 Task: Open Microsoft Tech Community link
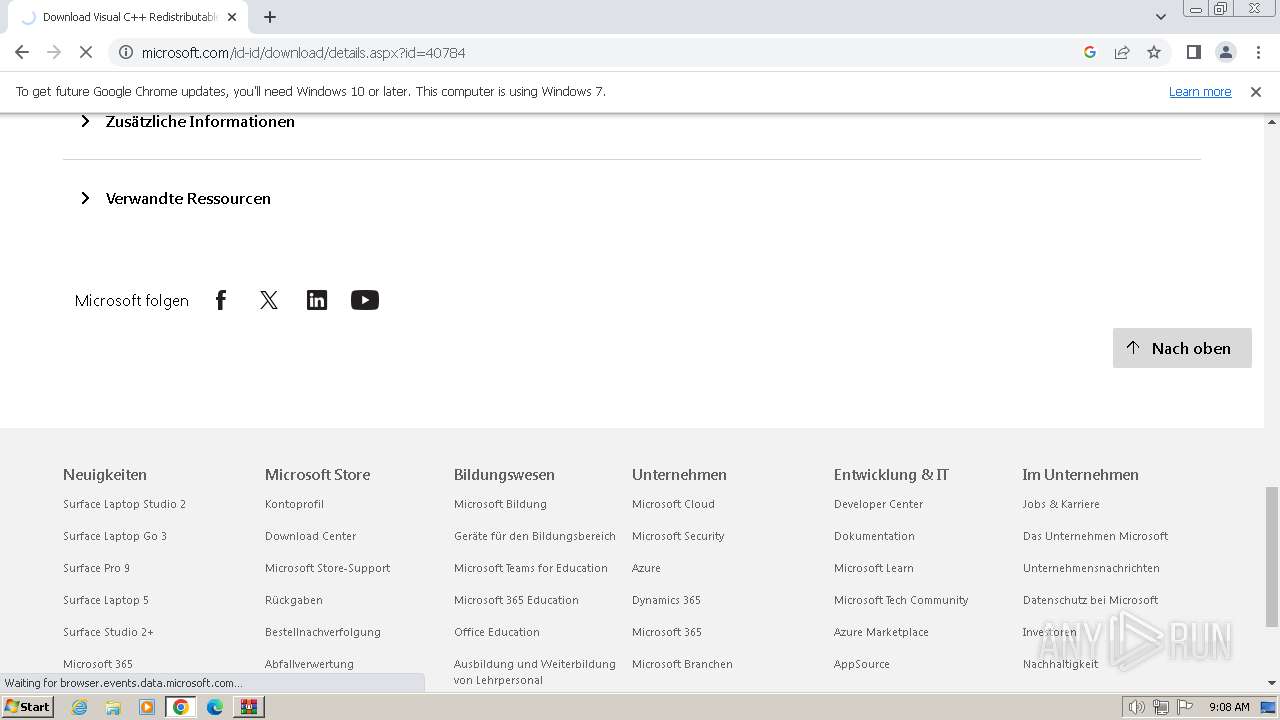[901, 600]
